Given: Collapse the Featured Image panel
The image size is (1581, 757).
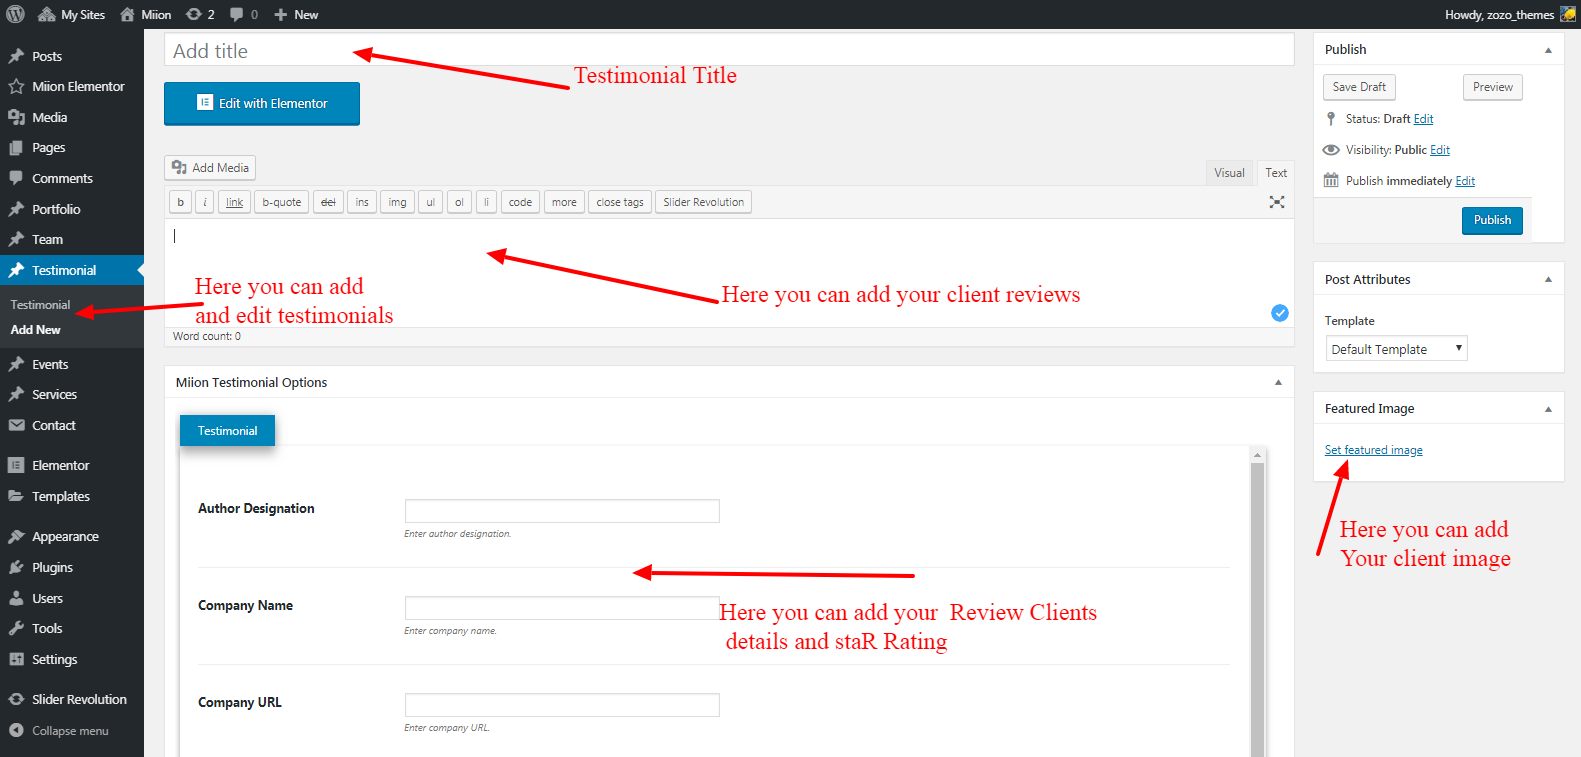Looking at the screenshot, I should click(1548, 409).
